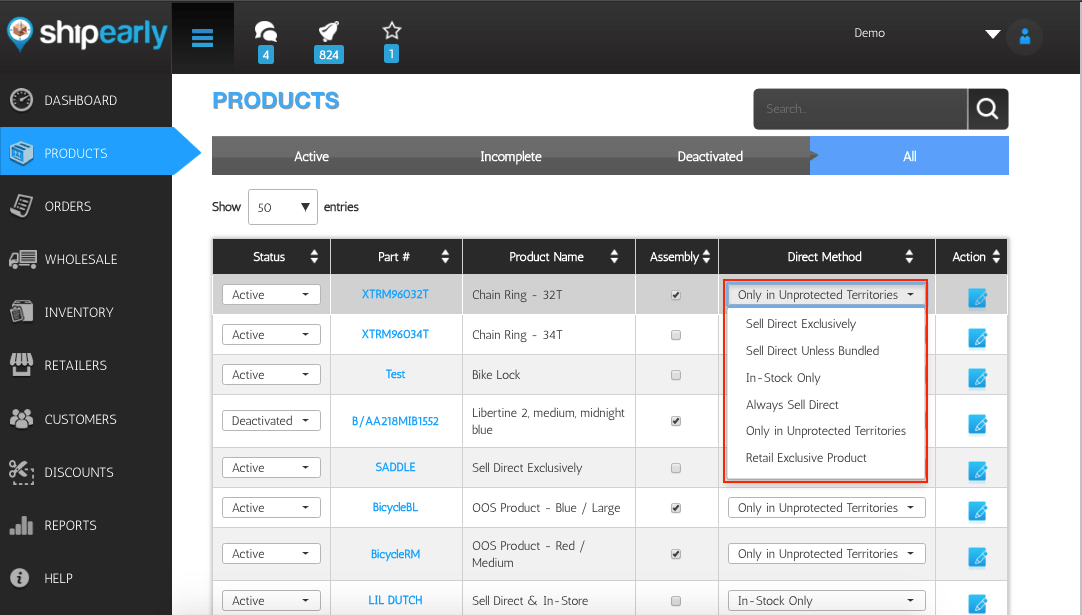Check Assembly for Bike Lock row
The width and height of the screenshot is (1082, 615).
pos(676,374)
